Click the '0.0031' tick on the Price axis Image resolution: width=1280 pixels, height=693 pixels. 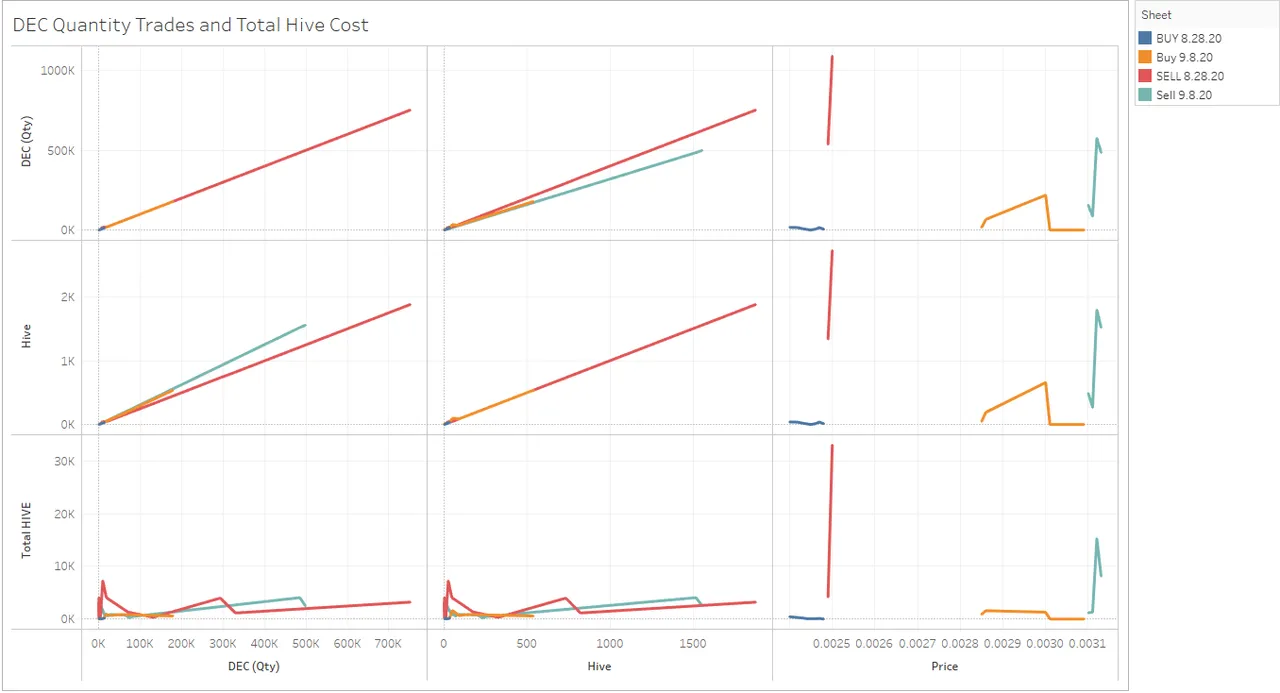(1089, 644)
